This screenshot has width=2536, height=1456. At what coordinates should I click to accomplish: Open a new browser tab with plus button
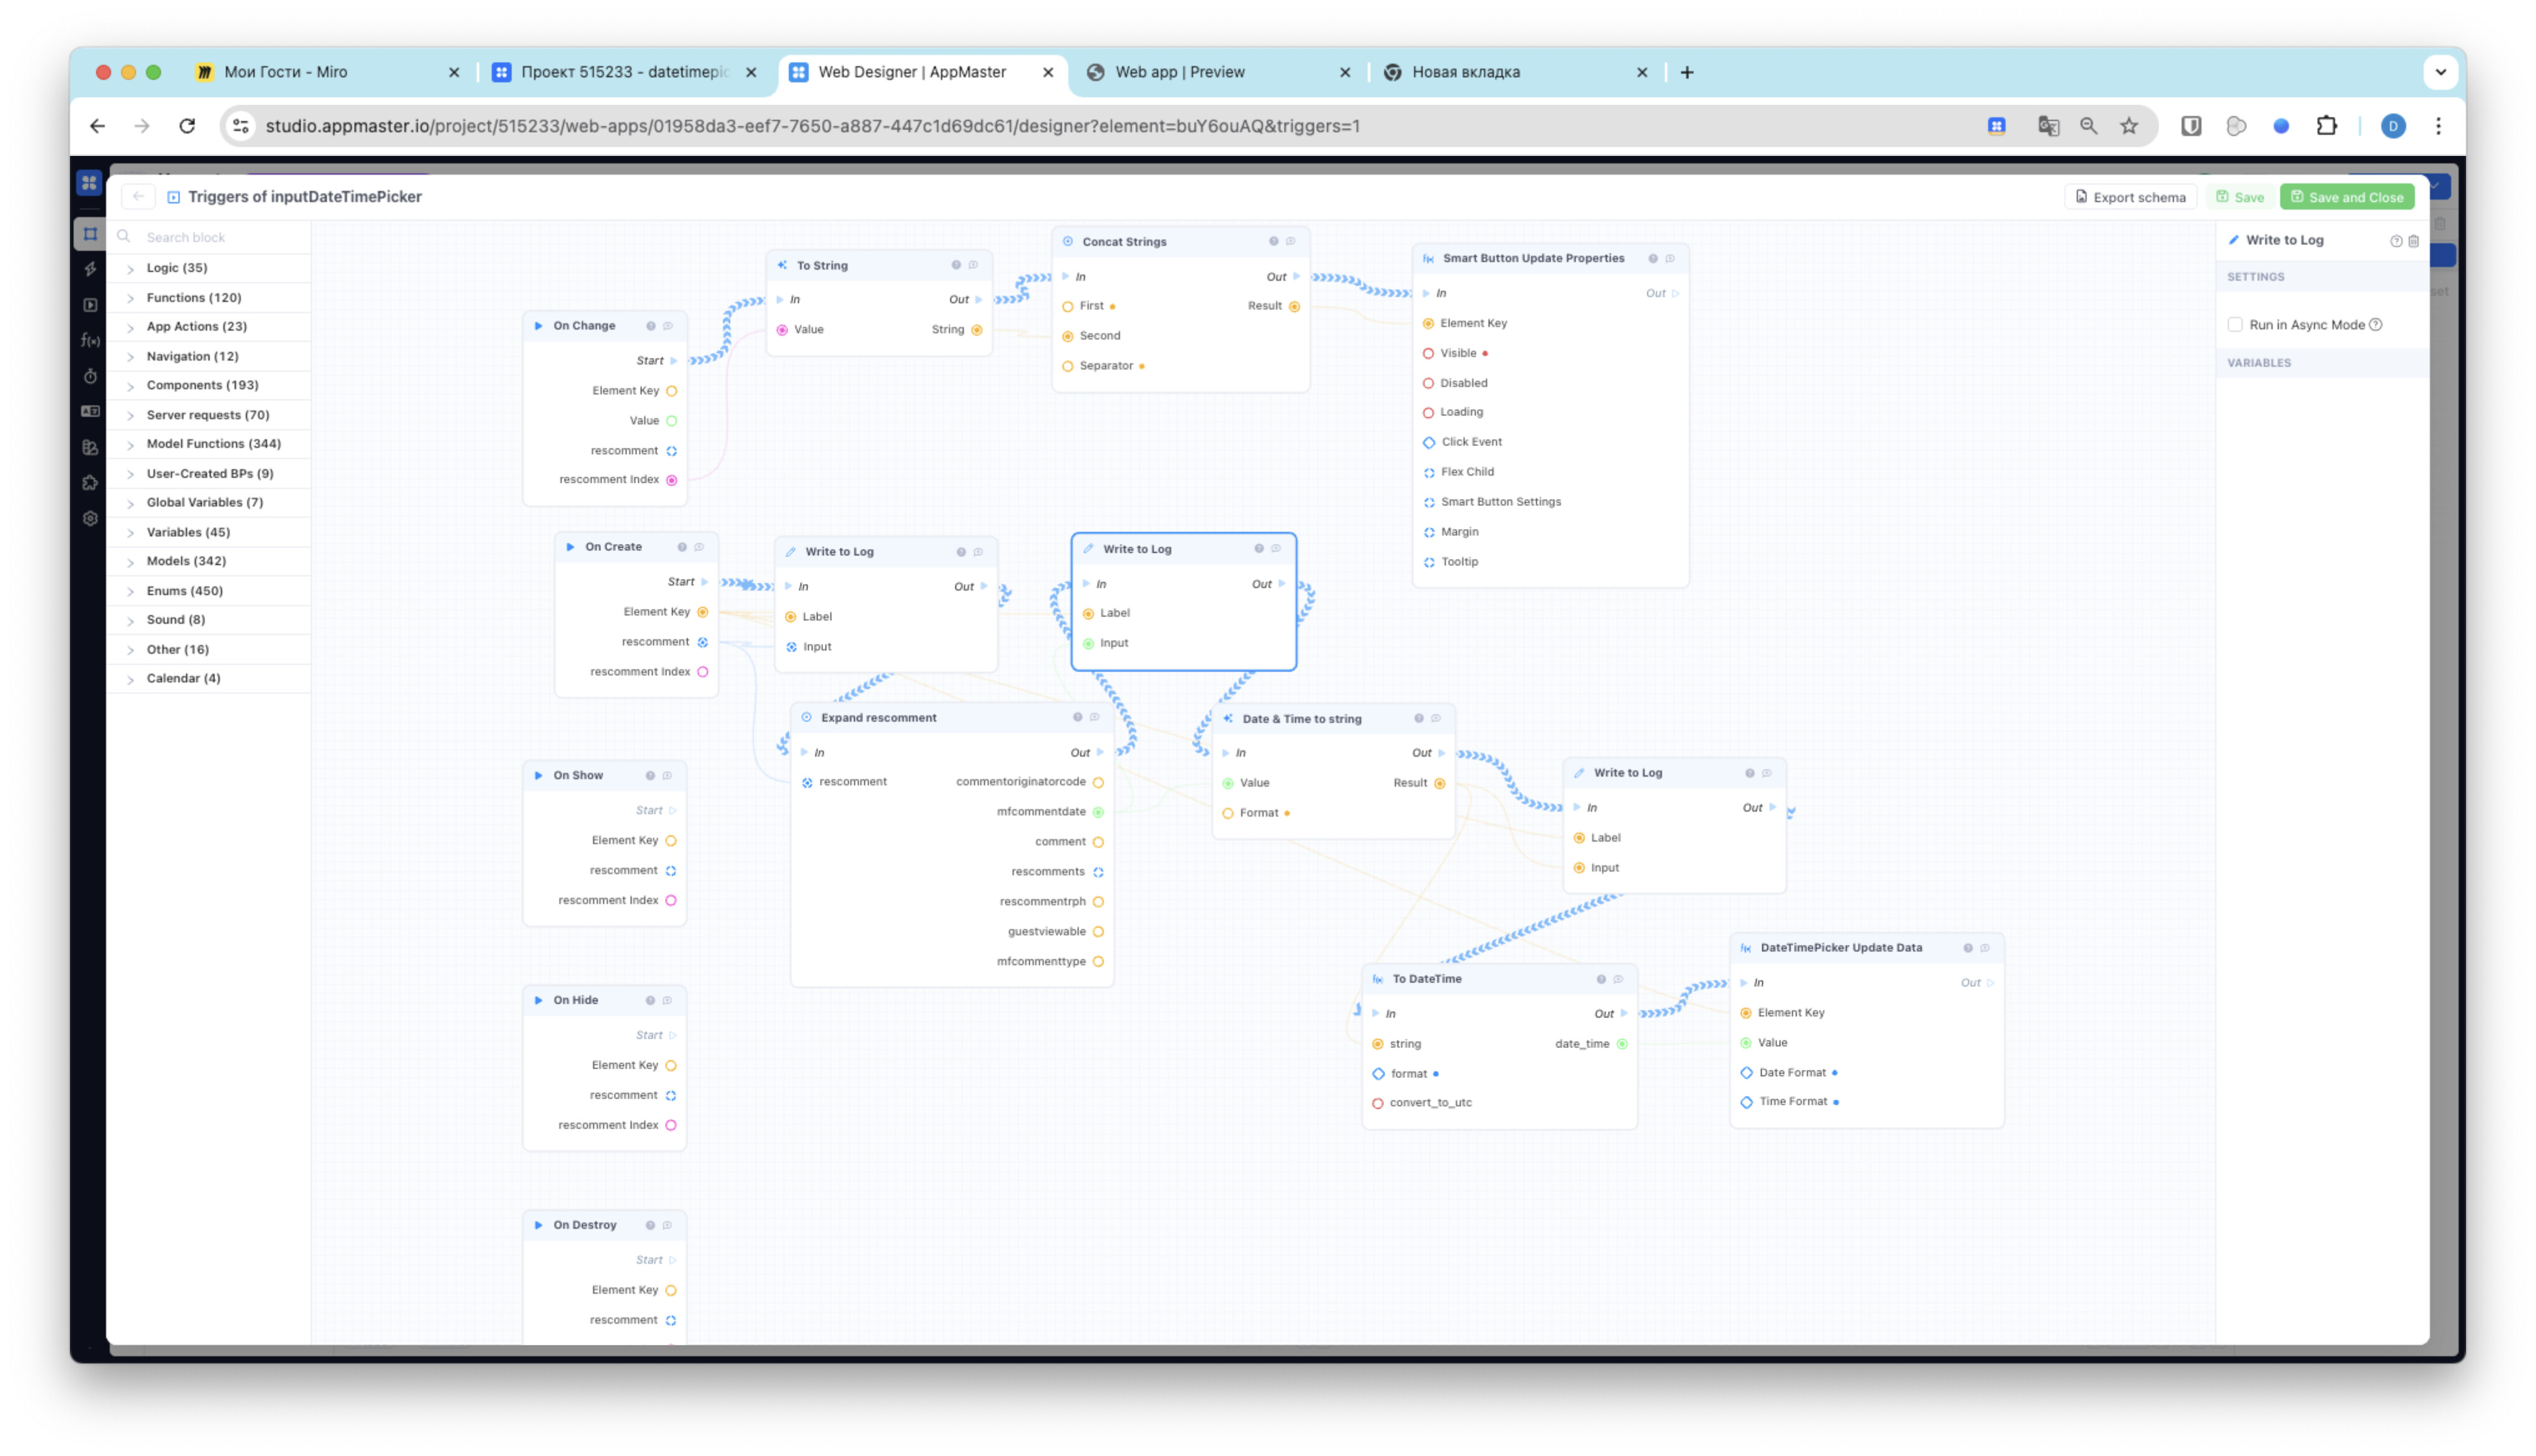coord(1687,72)
